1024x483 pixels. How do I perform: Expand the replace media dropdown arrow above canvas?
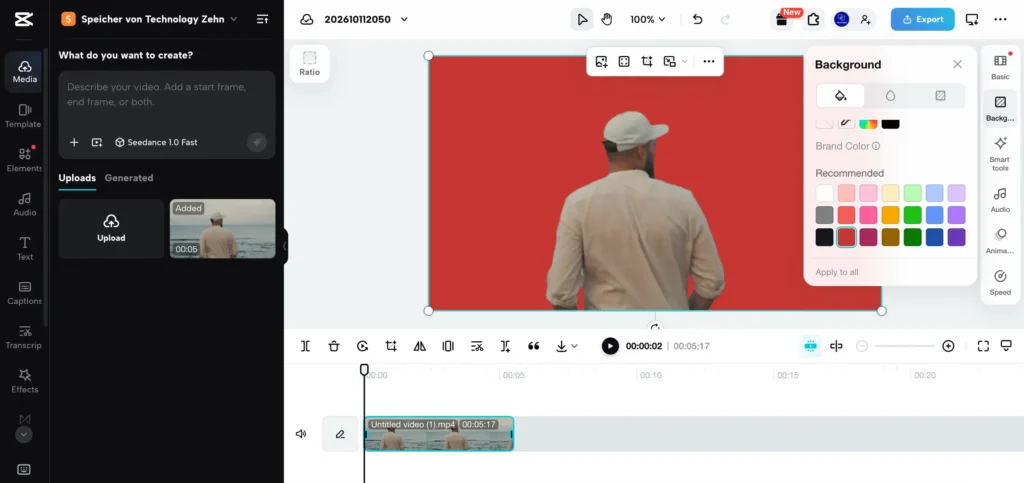tap(684, 61)
